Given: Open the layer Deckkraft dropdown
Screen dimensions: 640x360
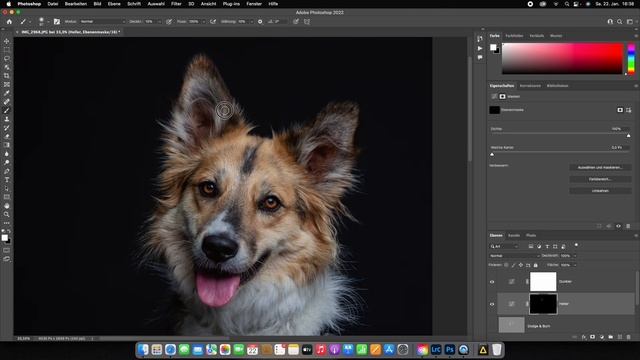Looking at the screenshot, I should click(x=575, y=256).
